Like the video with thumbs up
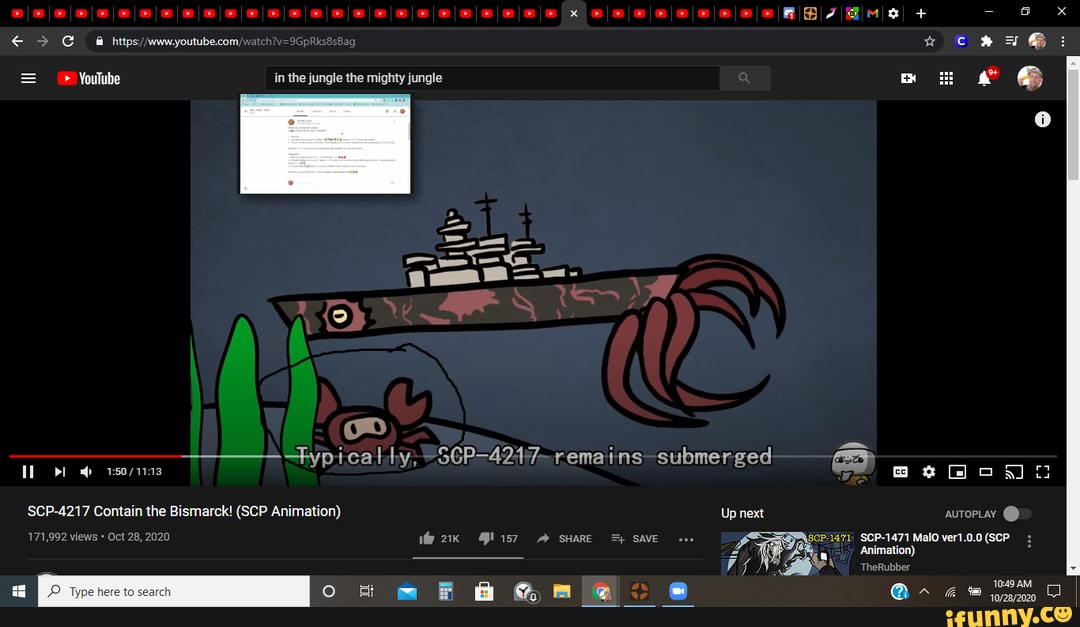The image size is (1080, 627). pos(427,538)
